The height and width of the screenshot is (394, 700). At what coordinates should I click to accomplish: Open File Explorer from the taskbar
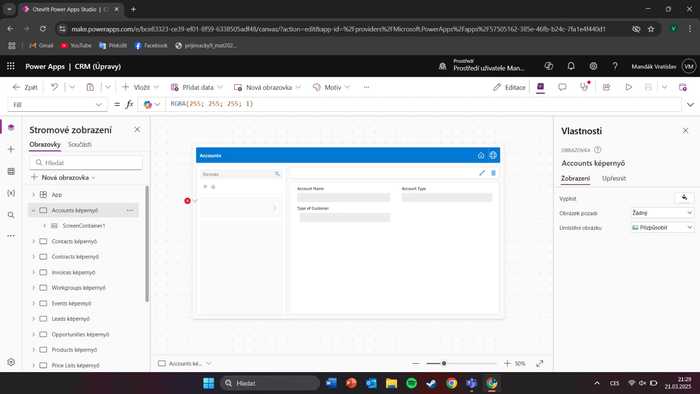[392, 383]
